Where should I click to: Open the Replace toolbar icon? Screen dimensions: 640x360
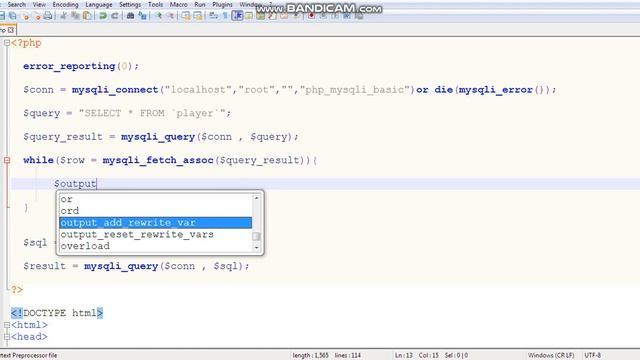pos(142,16)
